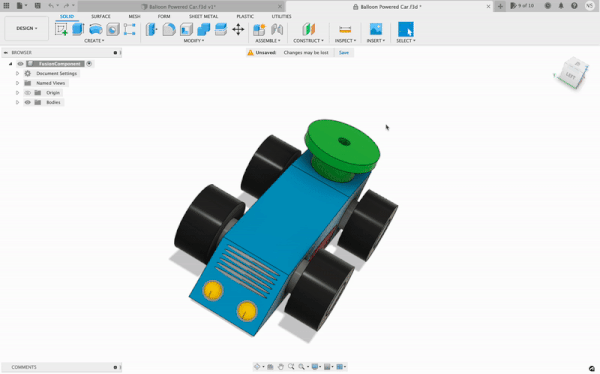Screen dimensions: 600x374
Task: Open the CREATE dropdown menu
Action: point(94,41)
